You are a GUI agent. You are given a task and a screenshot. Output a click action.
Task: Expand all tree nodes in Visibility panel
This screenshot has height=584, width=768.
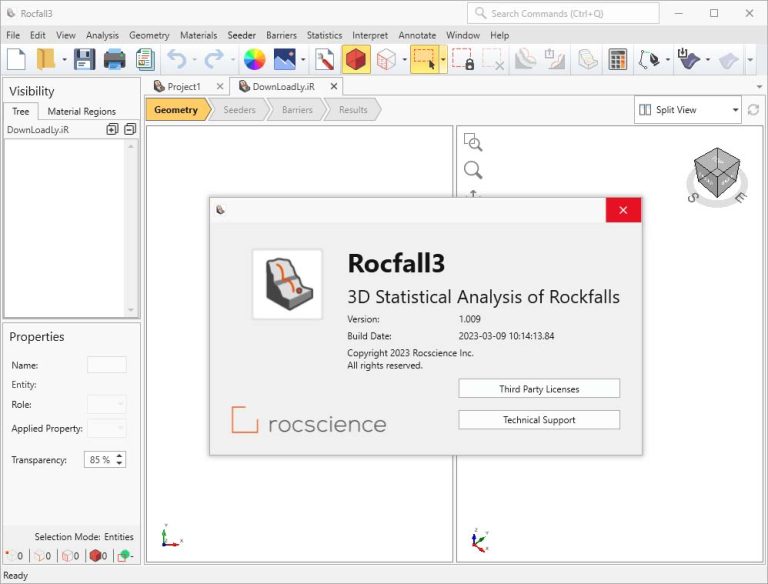point(112,129)
